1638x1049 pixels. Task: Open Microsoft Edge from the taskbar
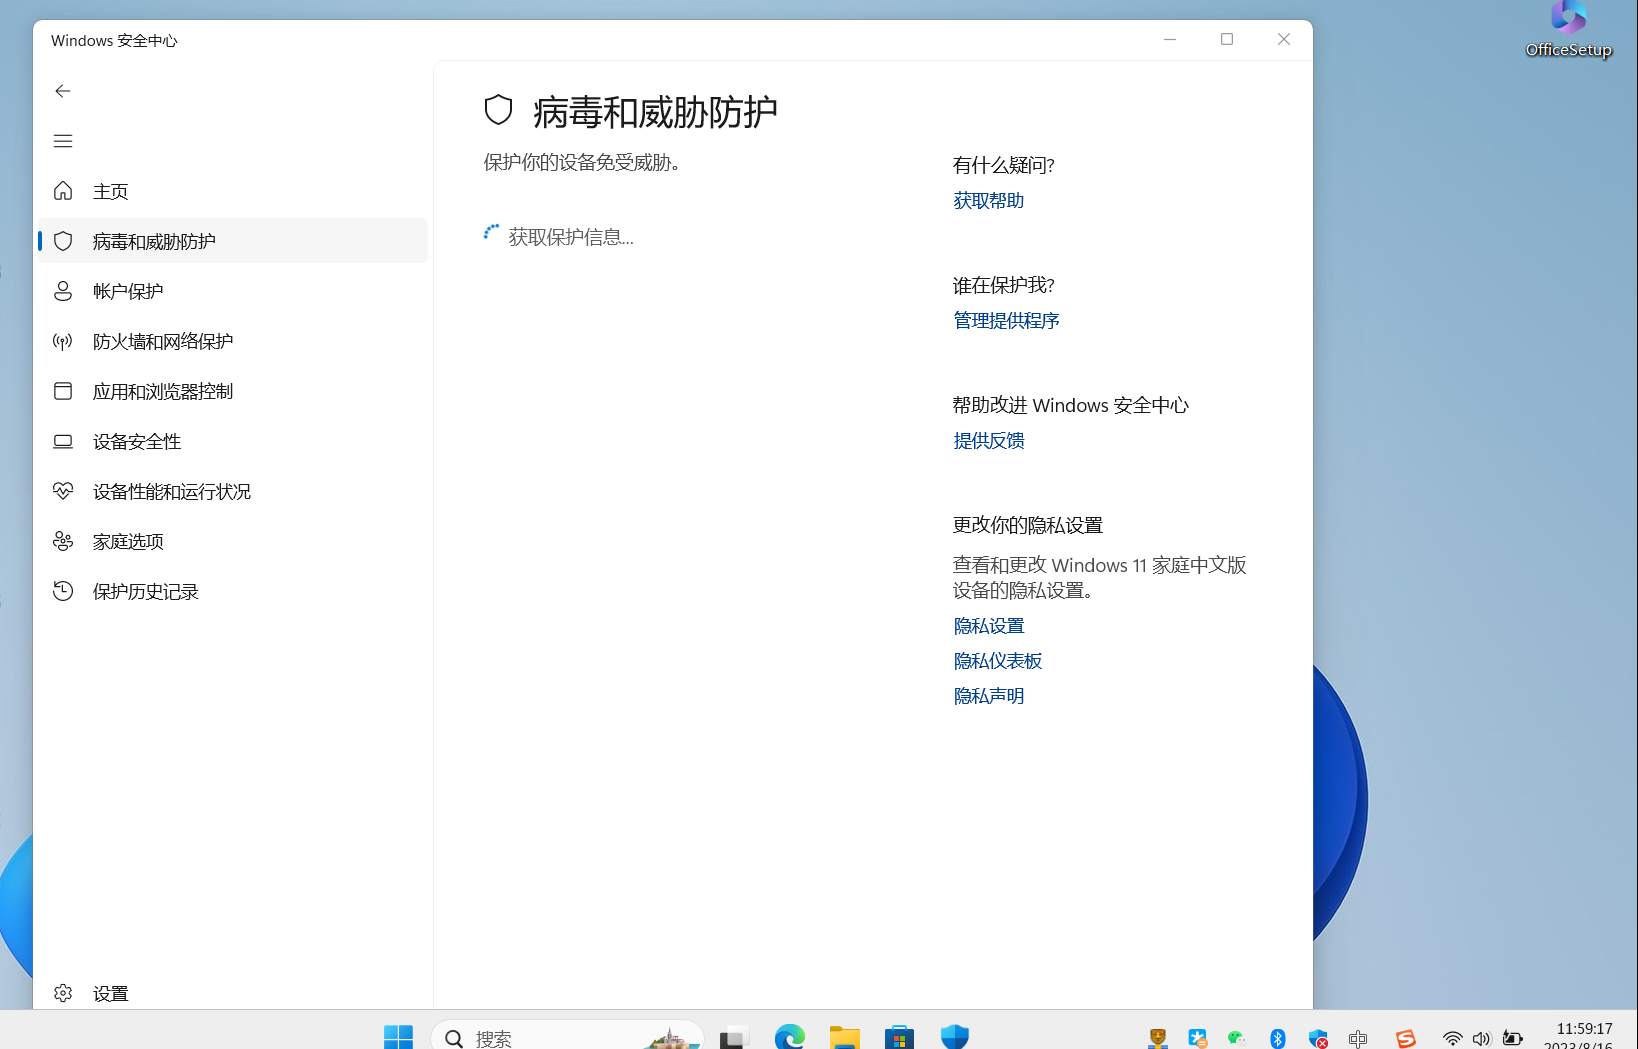(x=790, y=1038)
